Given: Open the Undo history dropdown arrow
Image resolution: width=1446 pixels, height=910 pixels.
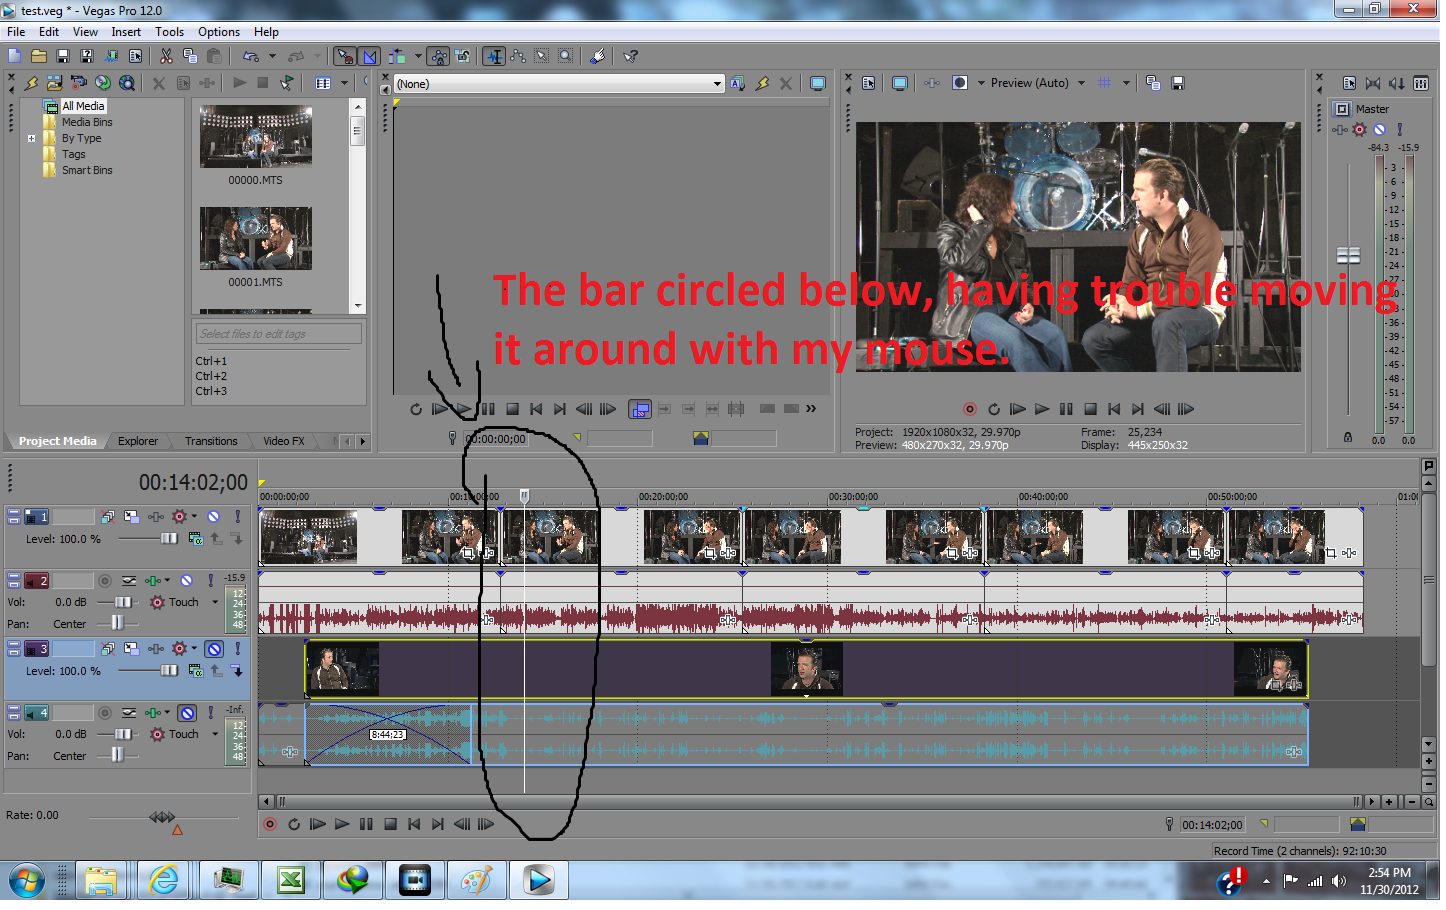Looking at the screenshot, I should click(272, 57).
